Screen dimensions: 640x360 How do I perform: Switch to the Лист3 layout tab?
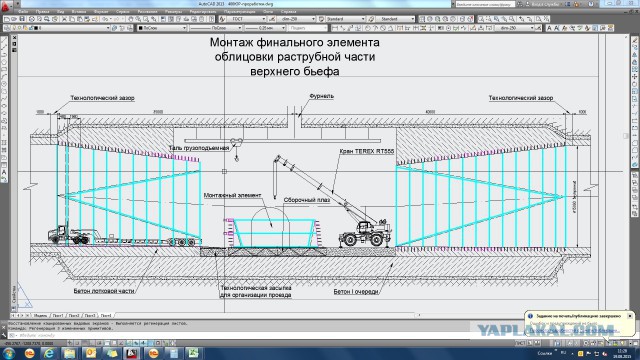pyautogui.click(x=90, y=316)
